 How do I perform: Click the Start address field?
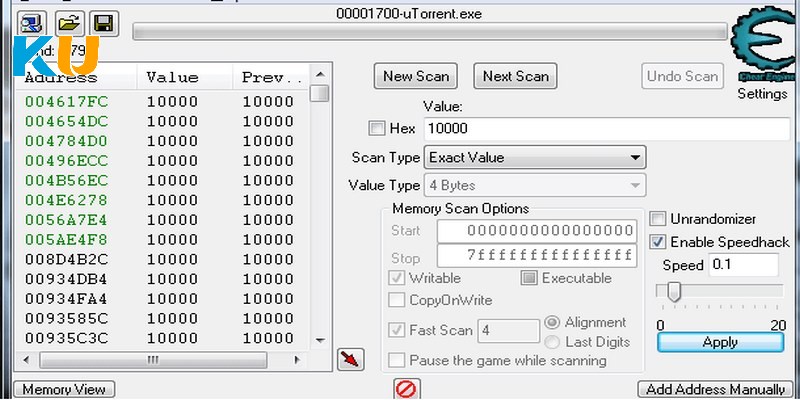coord(537,231)
